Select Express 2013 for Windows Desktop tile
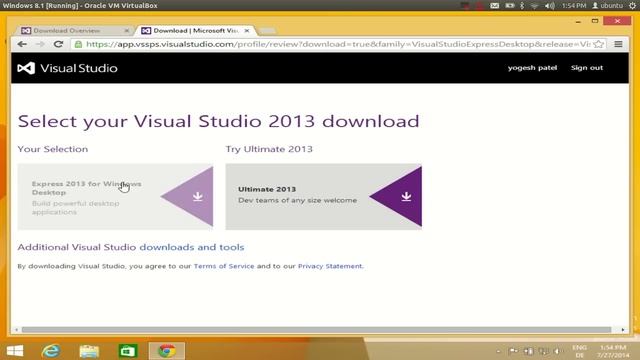Image resolution: width=640 pixels, height=360 pixels. pos(115,197)
